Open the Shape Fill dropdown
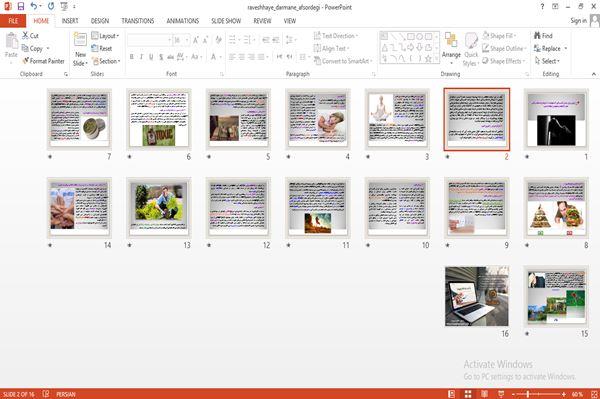This screenshot has height=399, width=600. click(499, 36)
